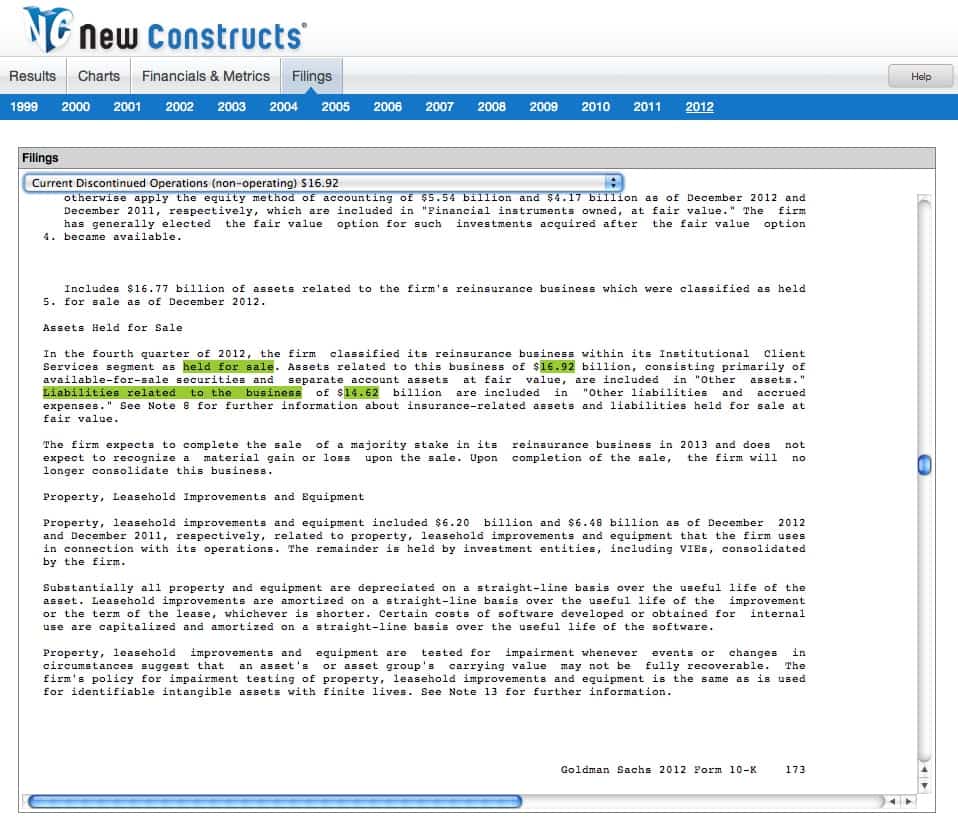Select the 2004 year link
Image resolution: width=958 pixels, height=821 pixels.
pyautogui.click(x=283, y=107)
